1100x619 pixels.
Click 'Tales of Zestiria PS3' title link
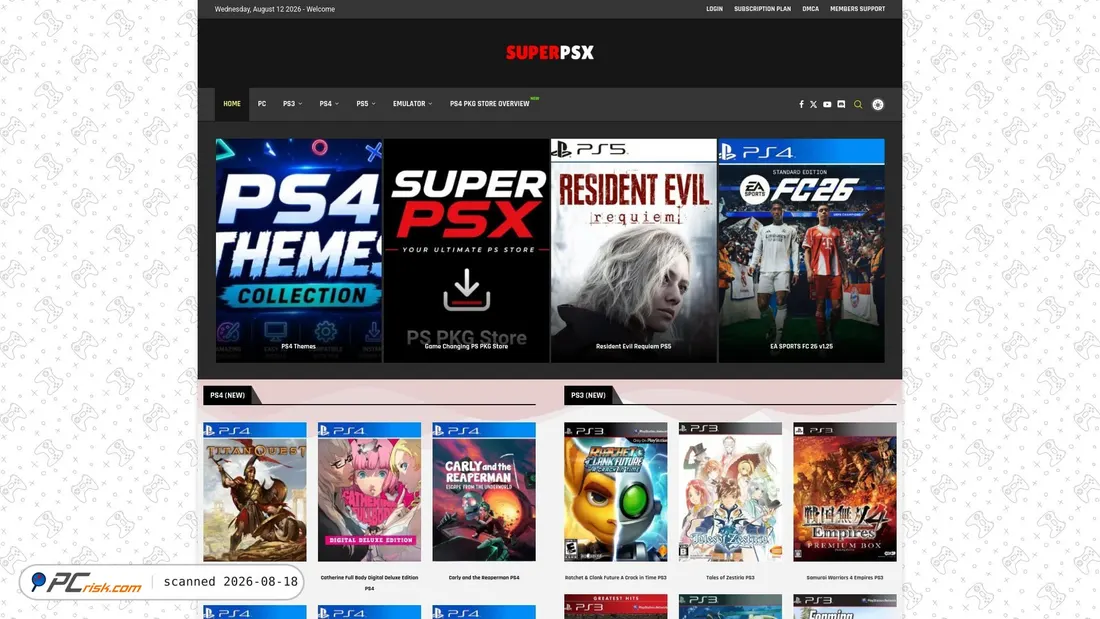(730, 578)
